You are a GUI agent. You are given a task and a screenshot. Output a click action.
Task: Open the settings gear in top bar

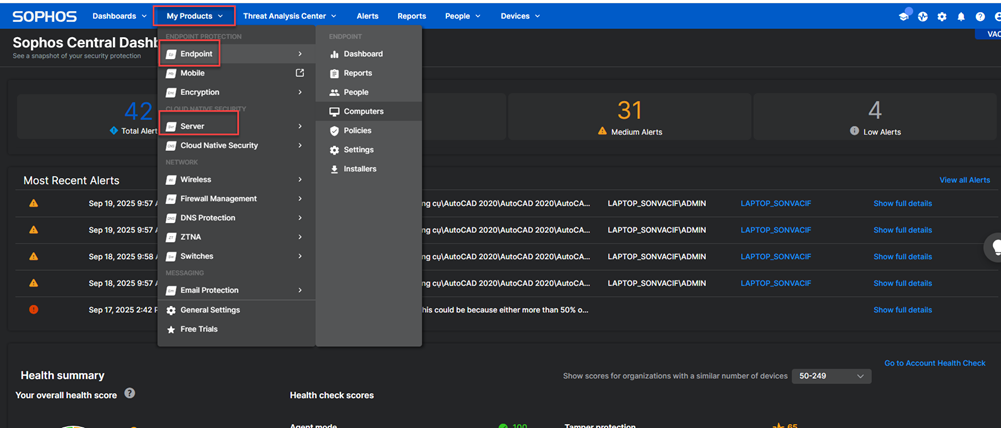pyautogui.click(x=941, y=16)
